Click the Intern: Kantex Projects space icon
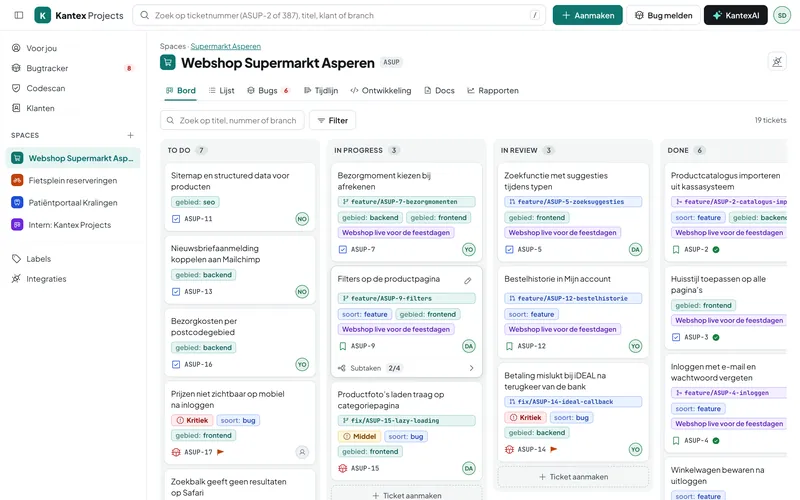 point(17,224)
